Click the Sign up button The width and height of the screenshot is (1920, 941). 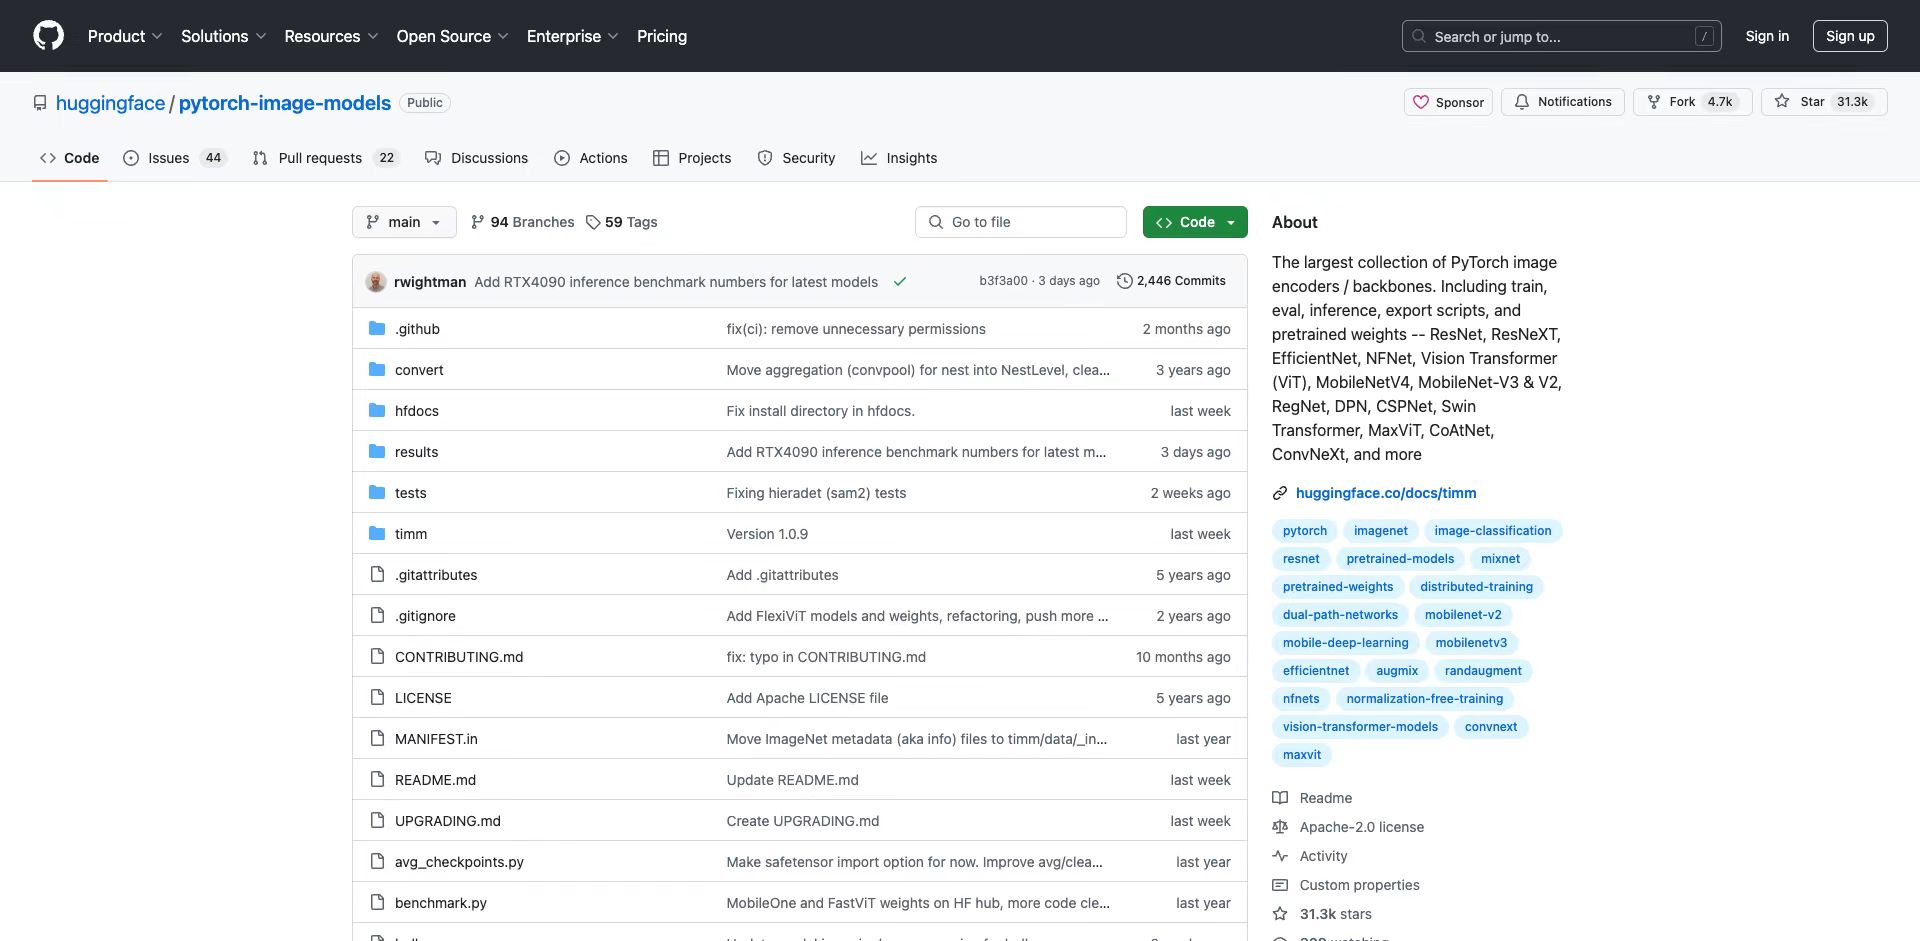pos(1850,36)
